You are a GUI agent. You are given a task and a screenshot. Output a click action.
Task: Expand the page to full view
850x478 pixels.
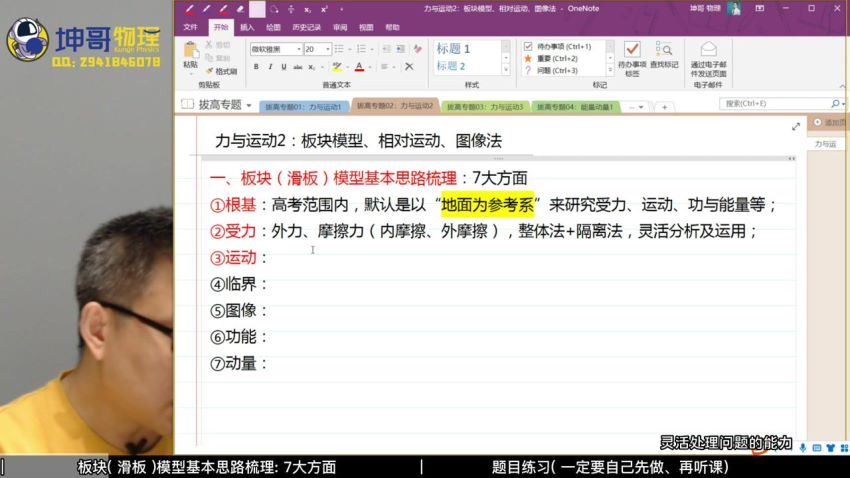tap(796, 127)
